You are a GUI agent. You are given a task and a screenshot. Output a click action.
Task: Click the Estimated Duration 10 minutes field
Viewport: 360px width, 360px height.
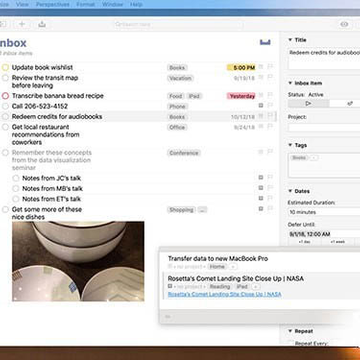324,212
